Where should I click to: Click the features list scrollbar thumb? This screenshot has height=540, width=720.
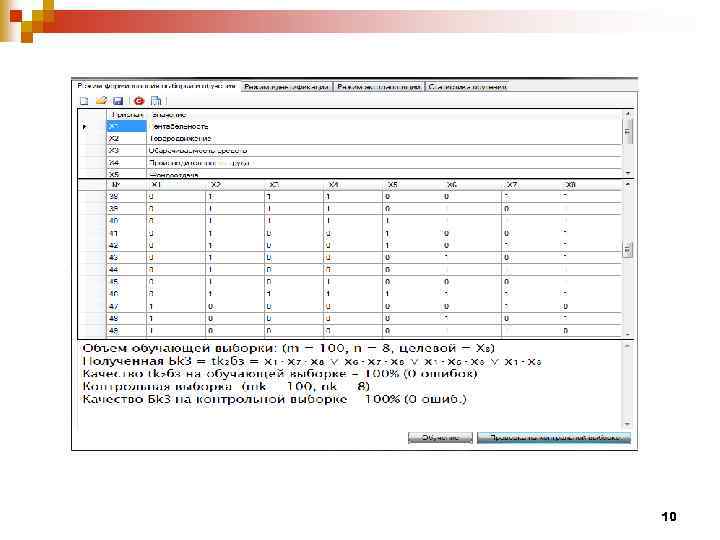[628, 132]
